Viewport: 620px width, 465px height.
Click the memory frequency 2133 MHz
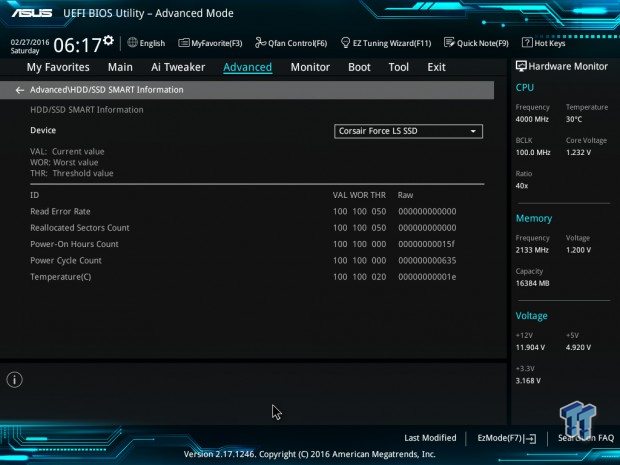click(x=532, y=250)
